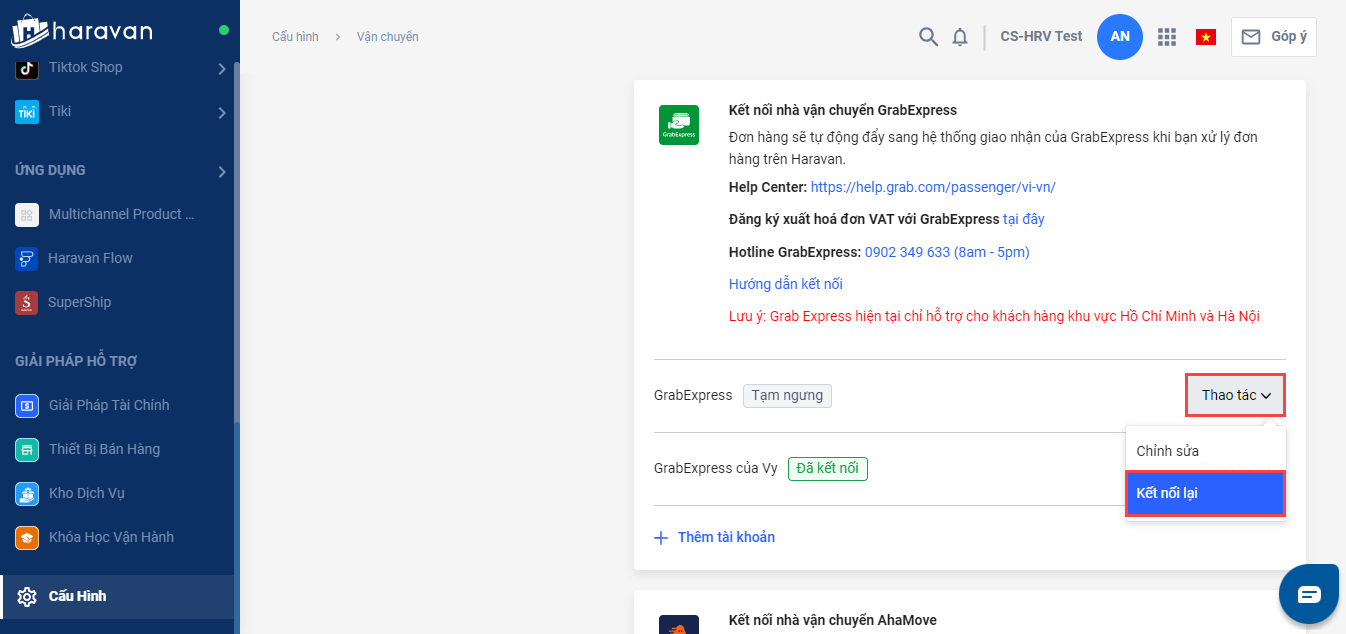Open the Thao tác dropdown
This screenshot has width=1346, height=634.
pos(1235,395)
